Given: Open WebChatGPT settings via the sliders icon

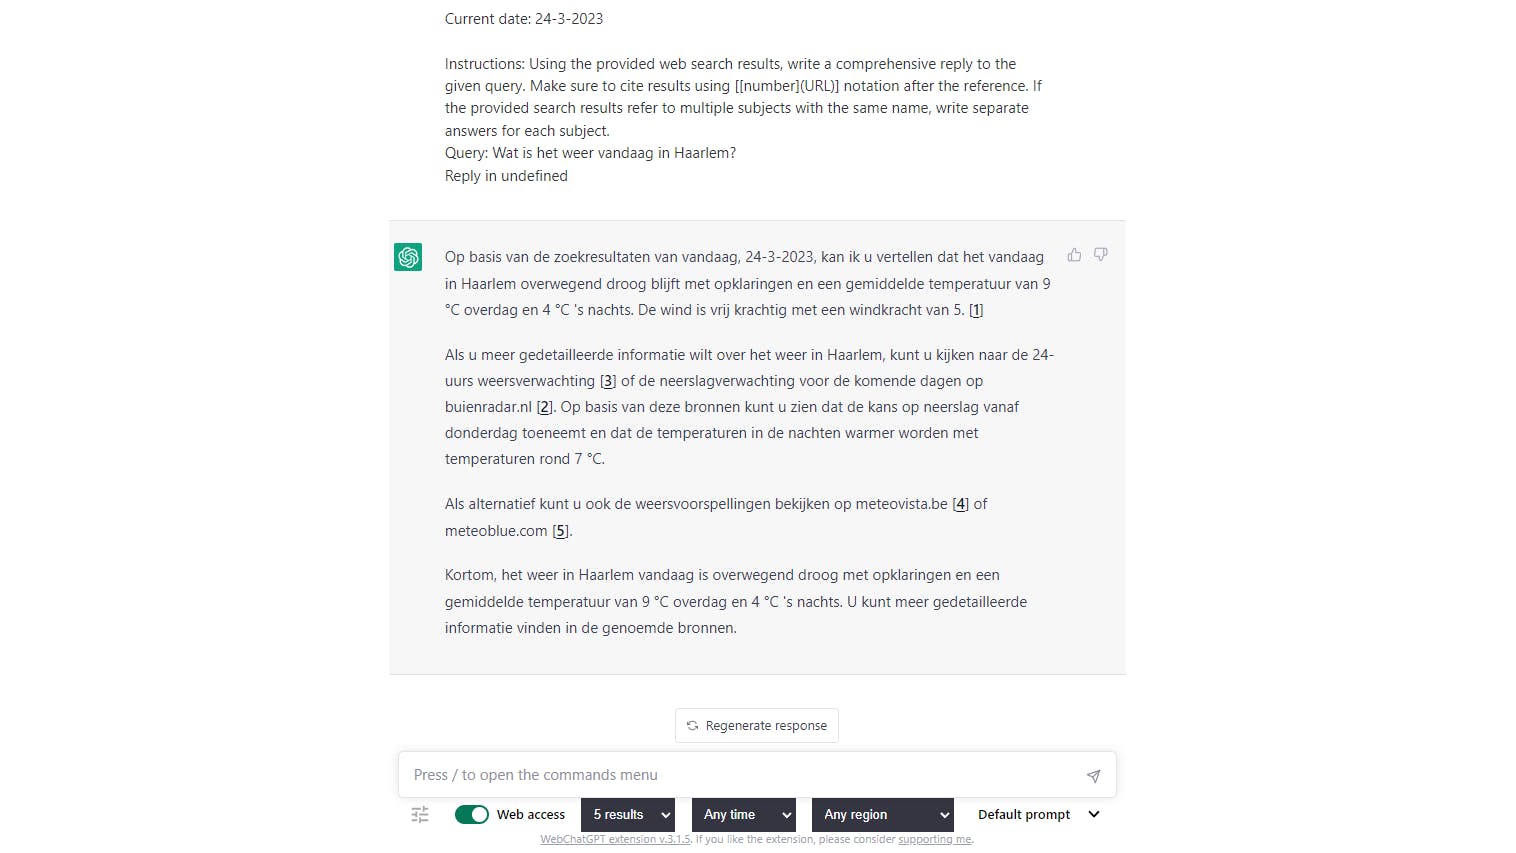Looking at the screenshot, I should [419, 815].
